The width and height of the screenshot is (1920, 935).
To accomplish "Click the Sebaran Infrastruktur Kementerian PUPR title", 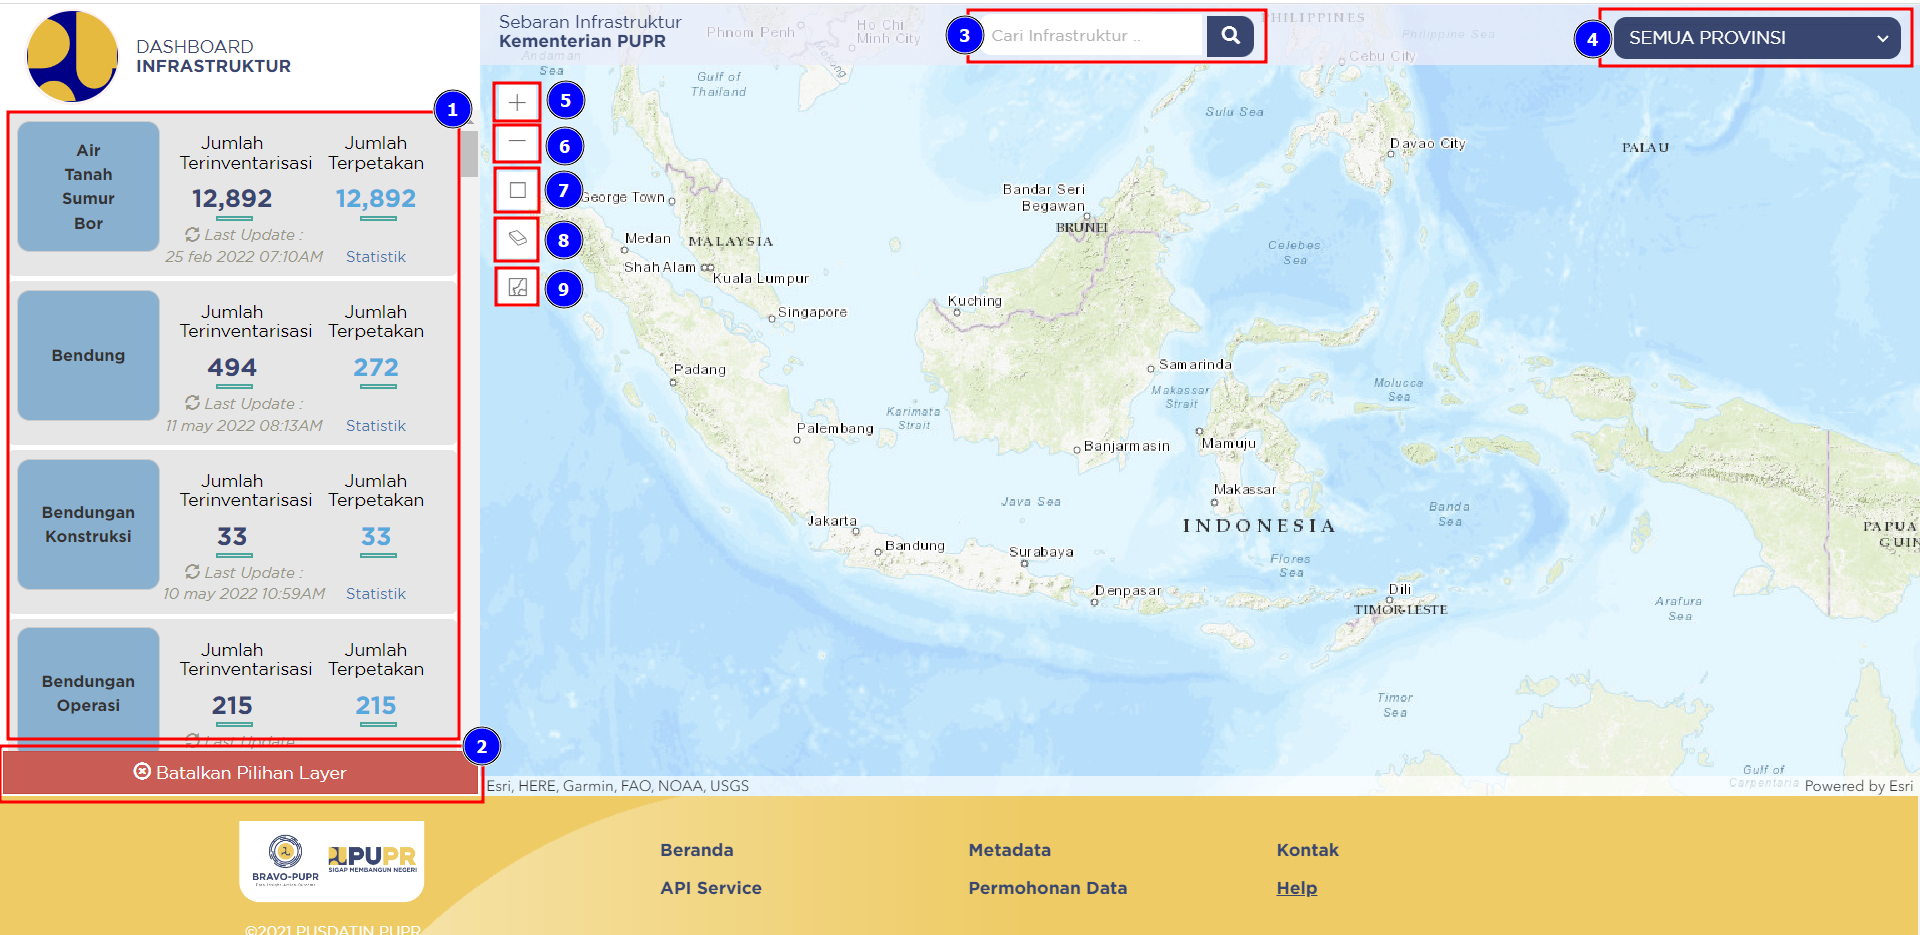I will (590, 31).
